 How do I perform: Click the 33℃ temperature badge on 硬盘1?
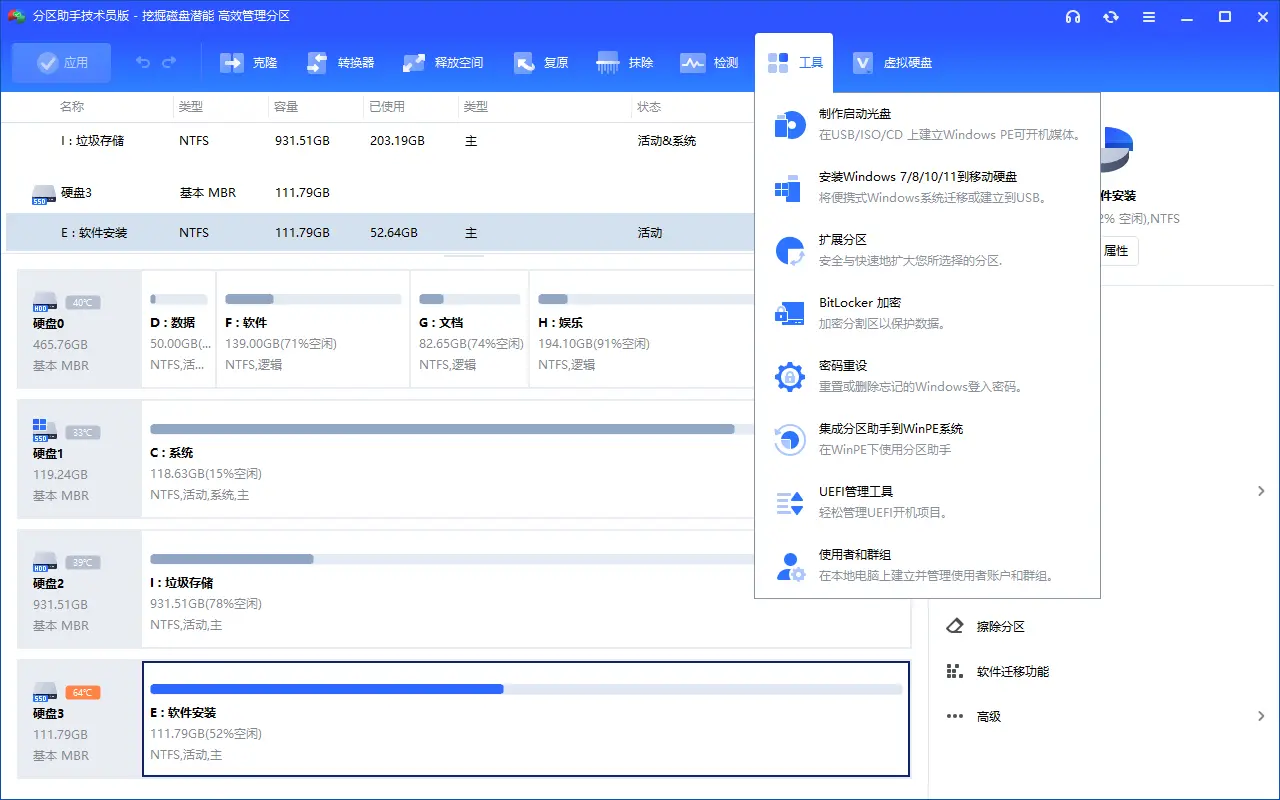coord(83,432)
